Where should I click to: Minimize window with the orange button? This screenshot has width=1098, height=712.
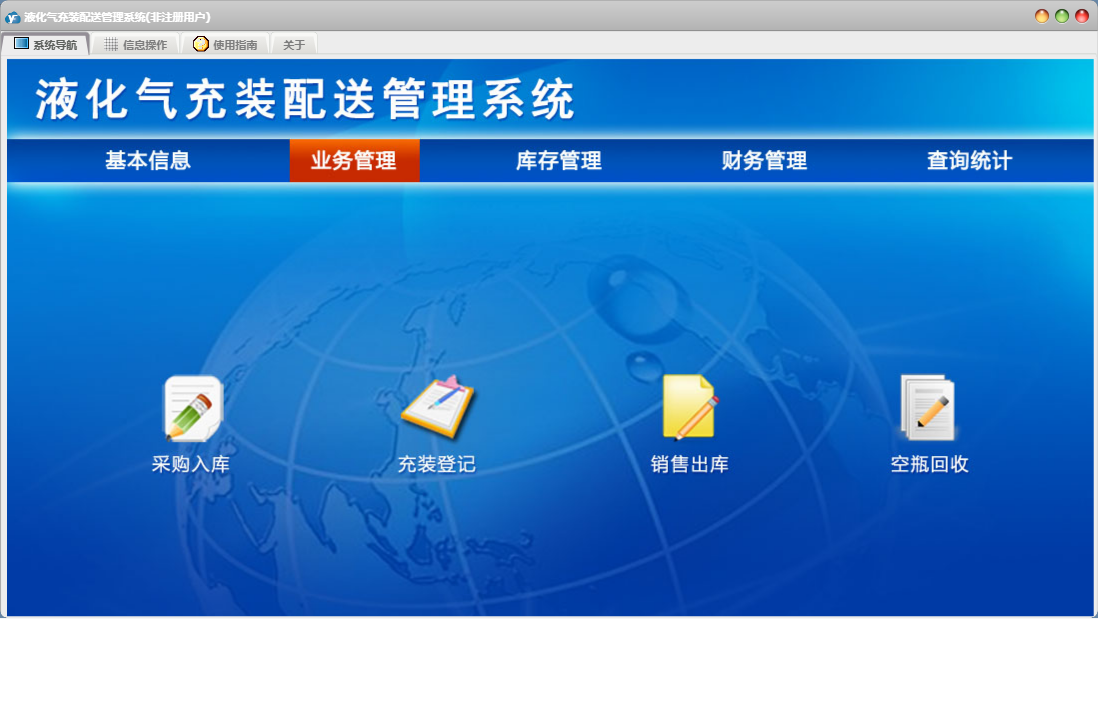click(1042, 16)
